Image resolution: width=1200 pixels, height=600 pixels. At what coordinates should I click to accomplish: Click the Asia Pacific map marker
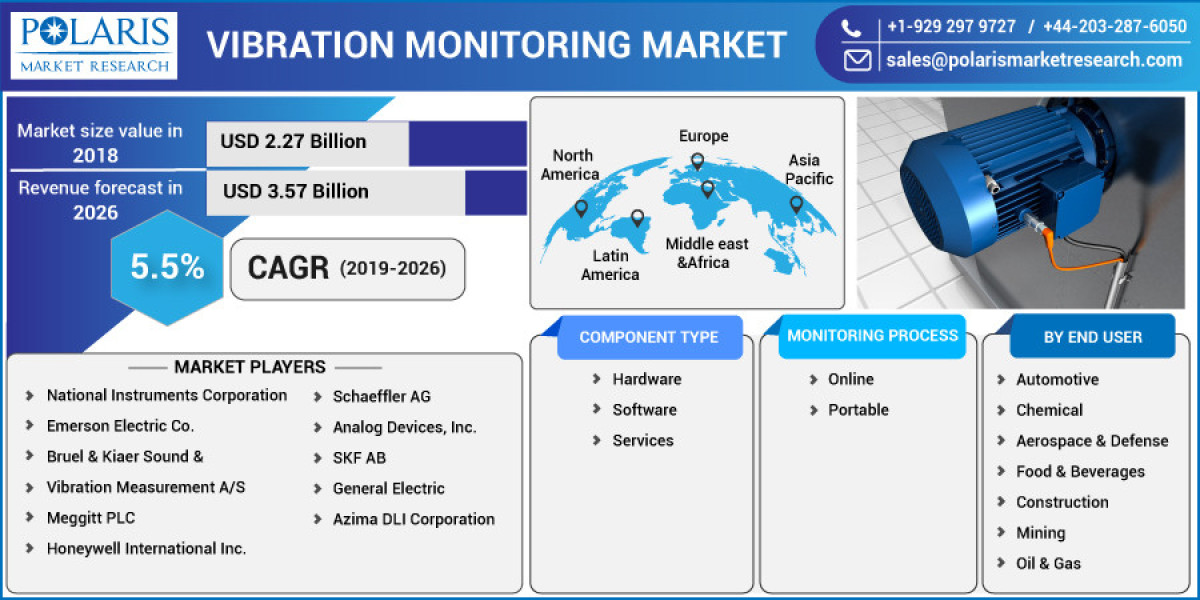point(796,202)
